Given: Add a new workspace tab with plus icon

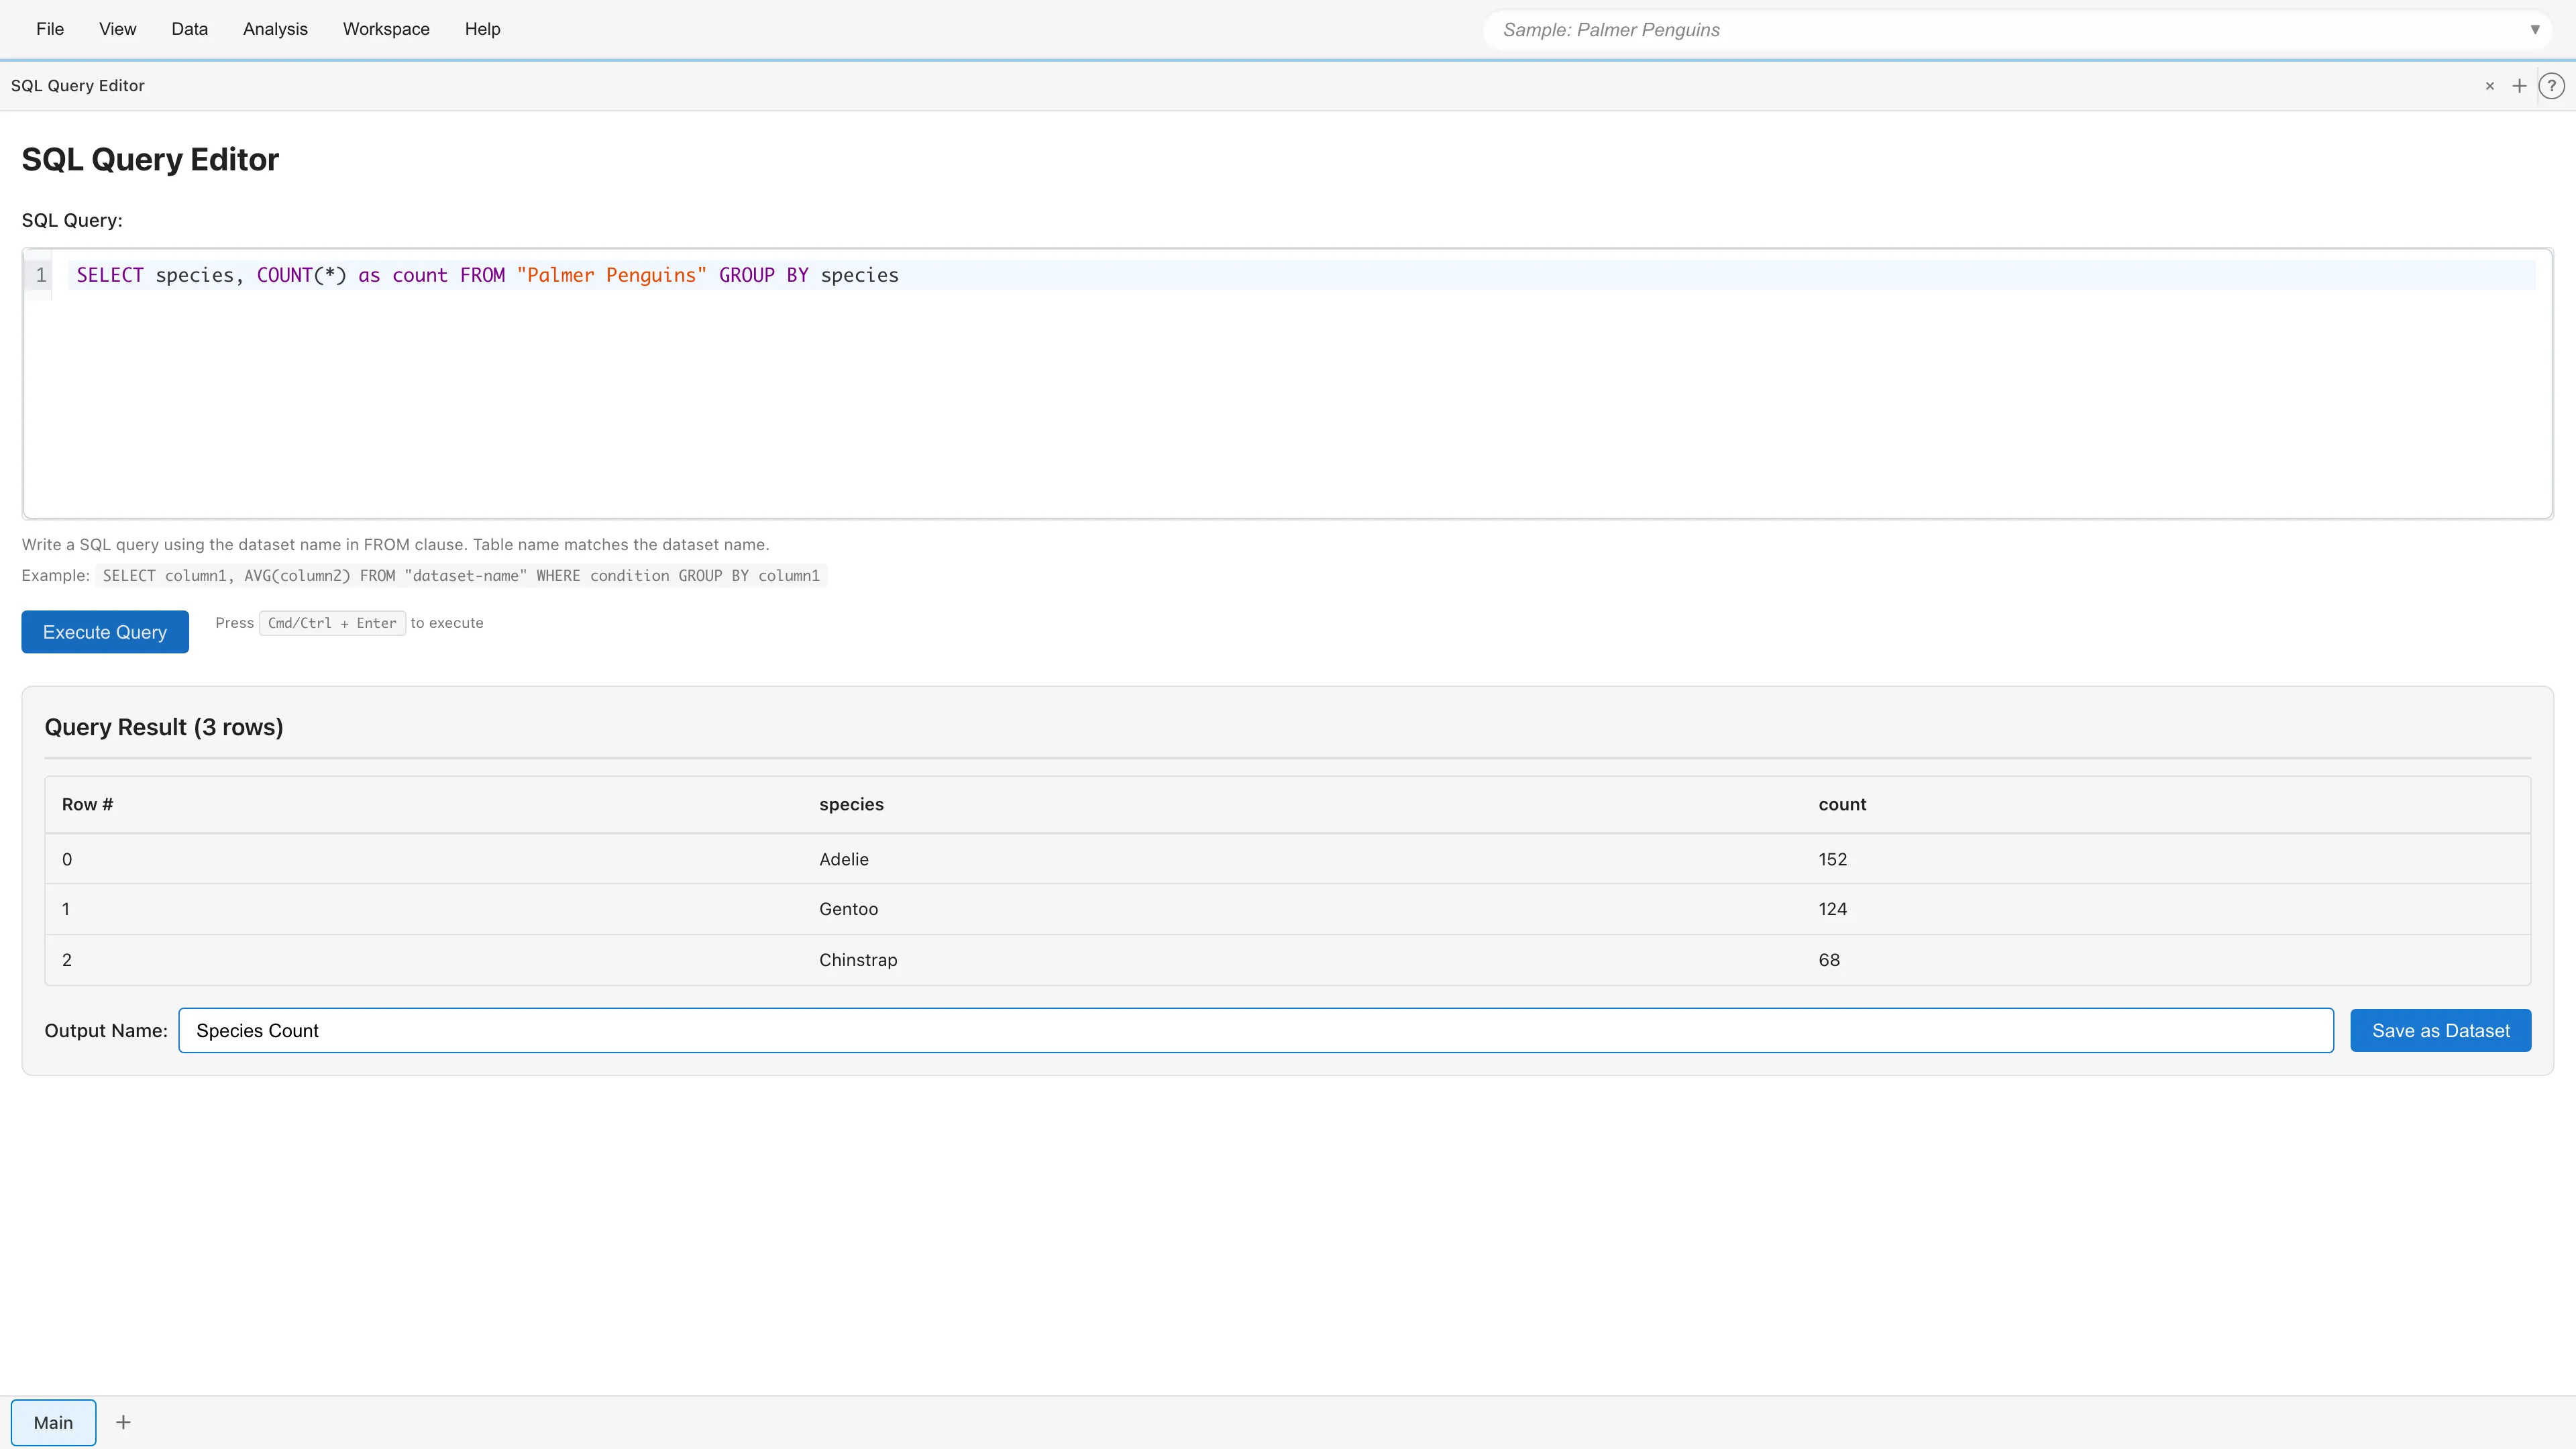Looking at the screenshot, I should pos(124,1421).
